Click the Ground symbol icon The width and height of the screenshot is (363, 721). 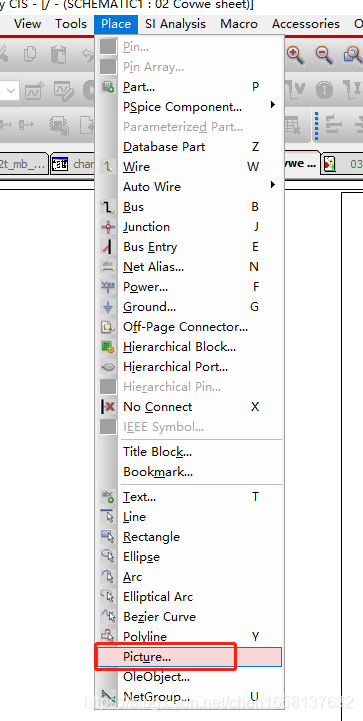108,307
